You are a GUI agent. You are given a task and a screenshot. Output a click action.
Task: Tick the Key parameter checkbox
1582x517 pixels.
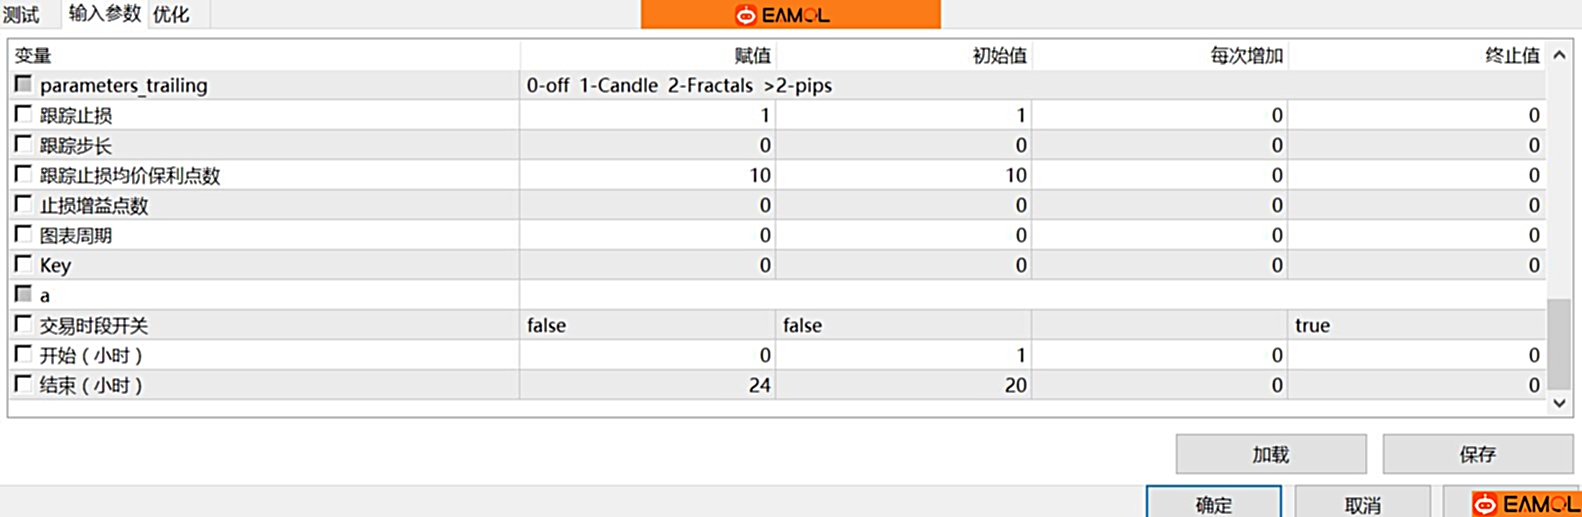[x=23, y=265]
